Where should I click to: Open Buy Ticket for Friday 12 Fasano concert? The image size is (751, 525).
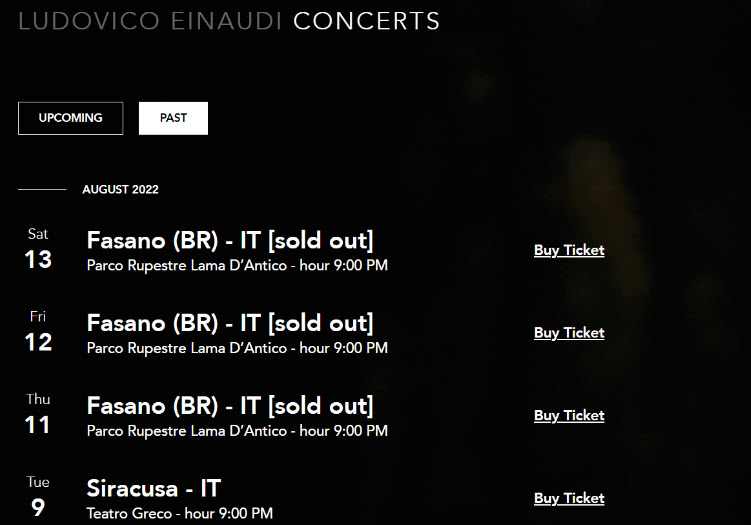point(569,333)
